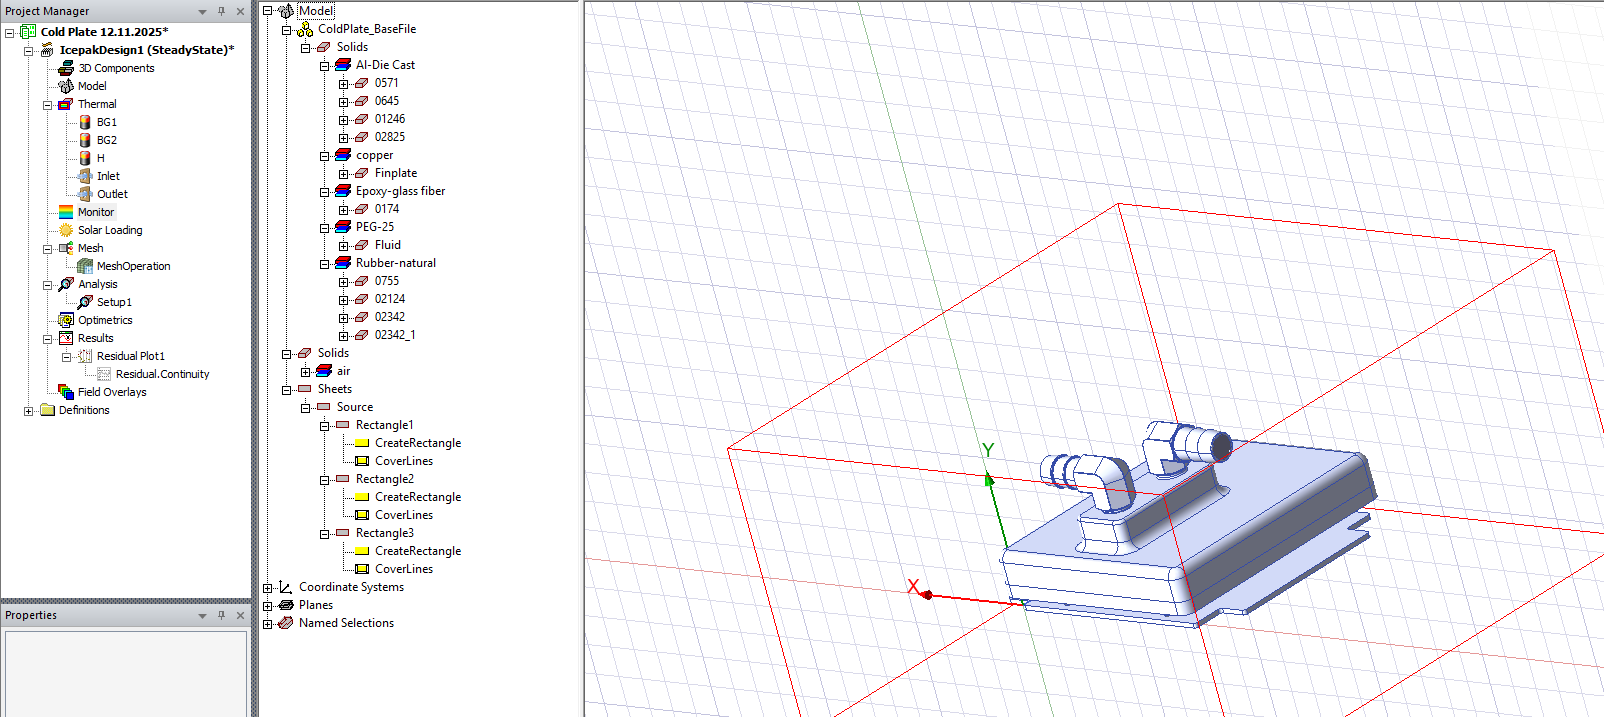Screen dimensions: 1604x717
Task: Close the Project Manager panel
Action: click(x=240, y=11)
